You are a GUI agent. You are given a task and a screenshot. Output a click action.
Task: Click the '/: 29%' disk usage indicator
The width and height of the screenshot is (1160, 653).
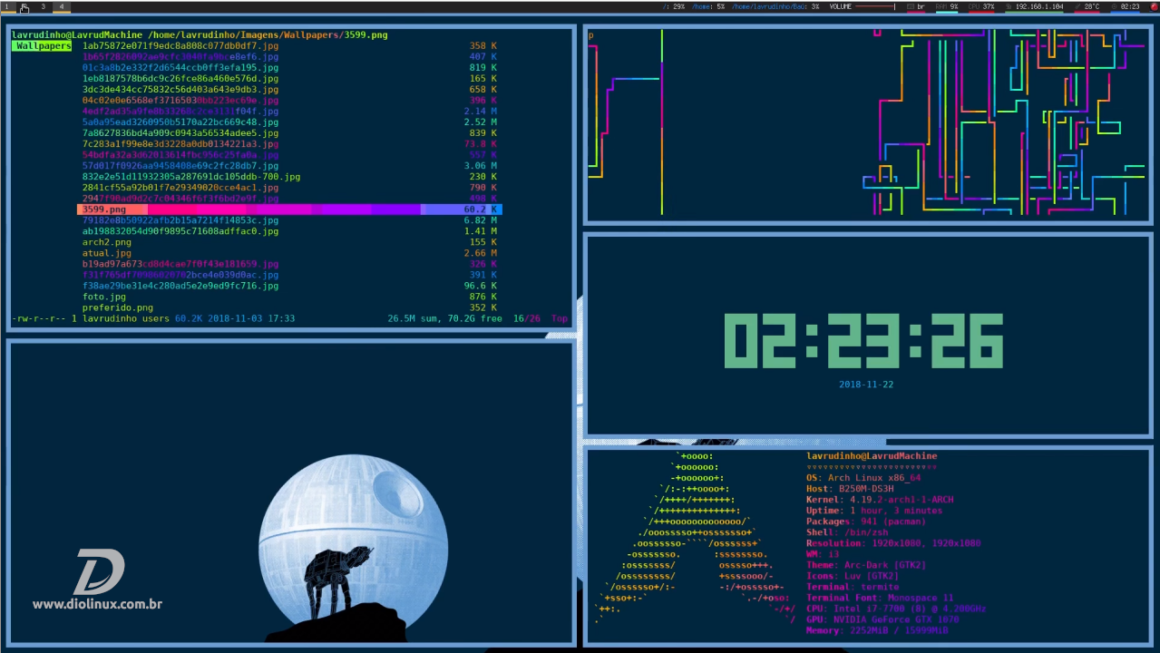tap(674, 5)
